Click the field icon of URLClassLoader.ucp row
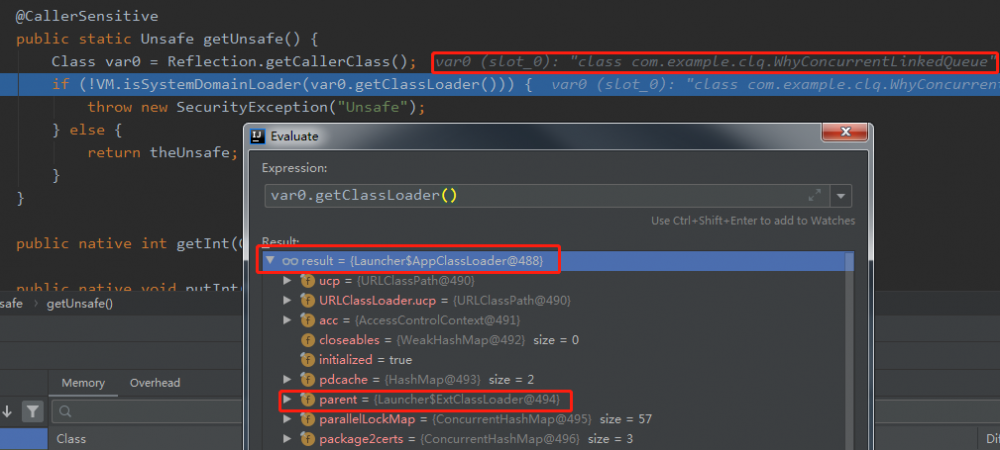 (308, 300)
